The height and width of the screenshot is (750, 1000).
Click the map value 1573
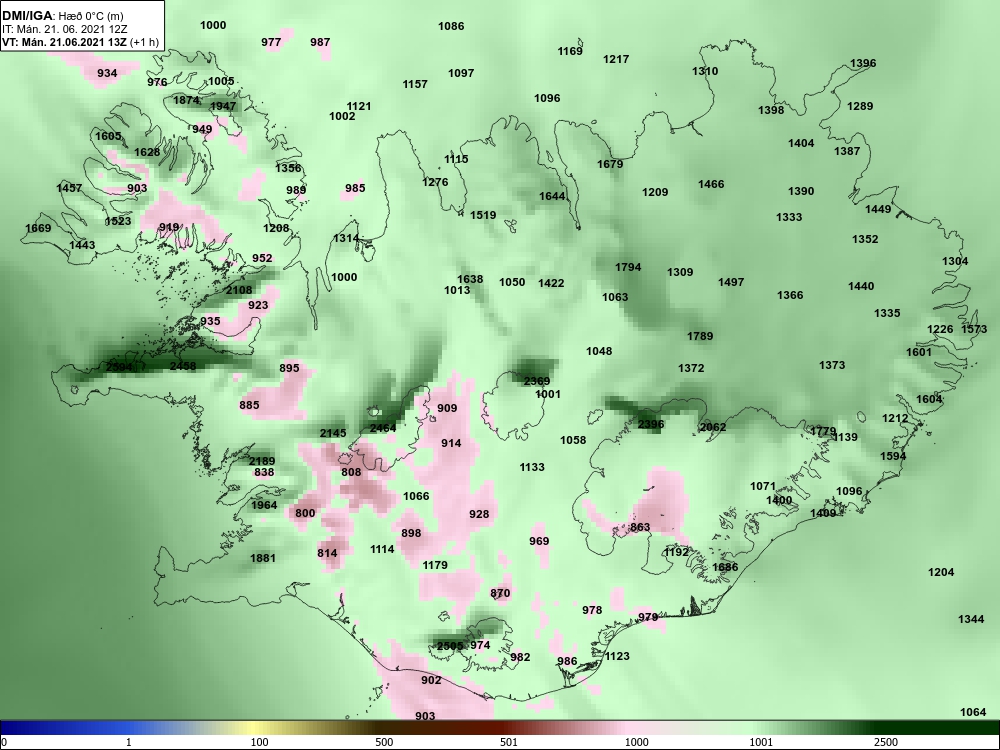pyautogui.click(x=974, y=329)
